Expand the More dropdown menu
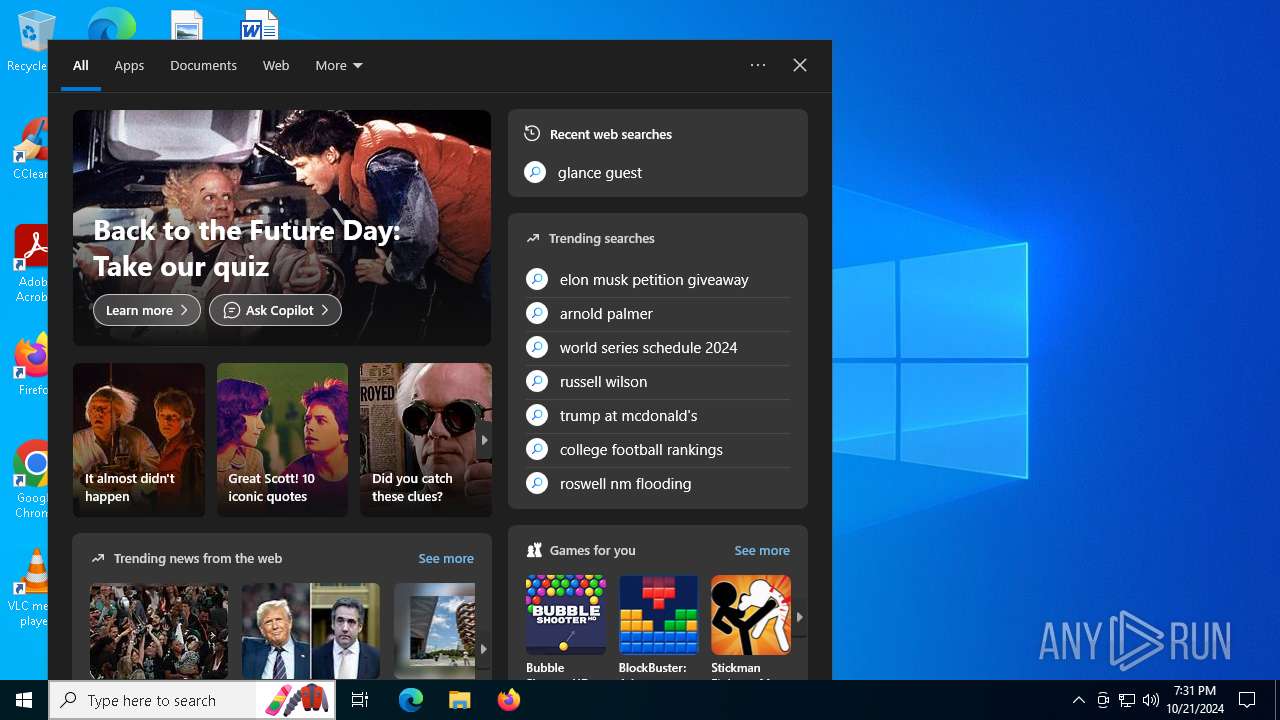1280x720 pixels. point(339,65)
